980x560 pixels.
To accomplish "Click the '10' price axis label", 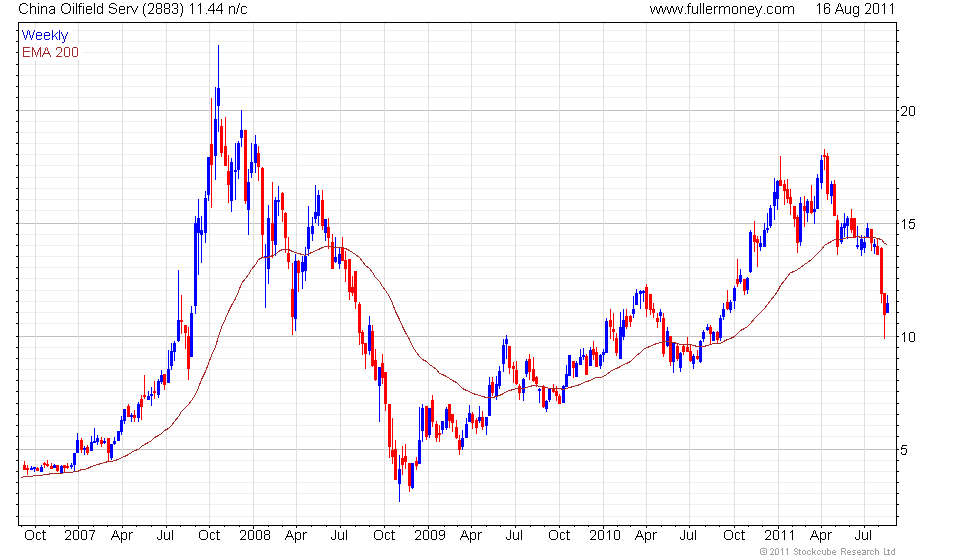I will click(x=908, y=338).
